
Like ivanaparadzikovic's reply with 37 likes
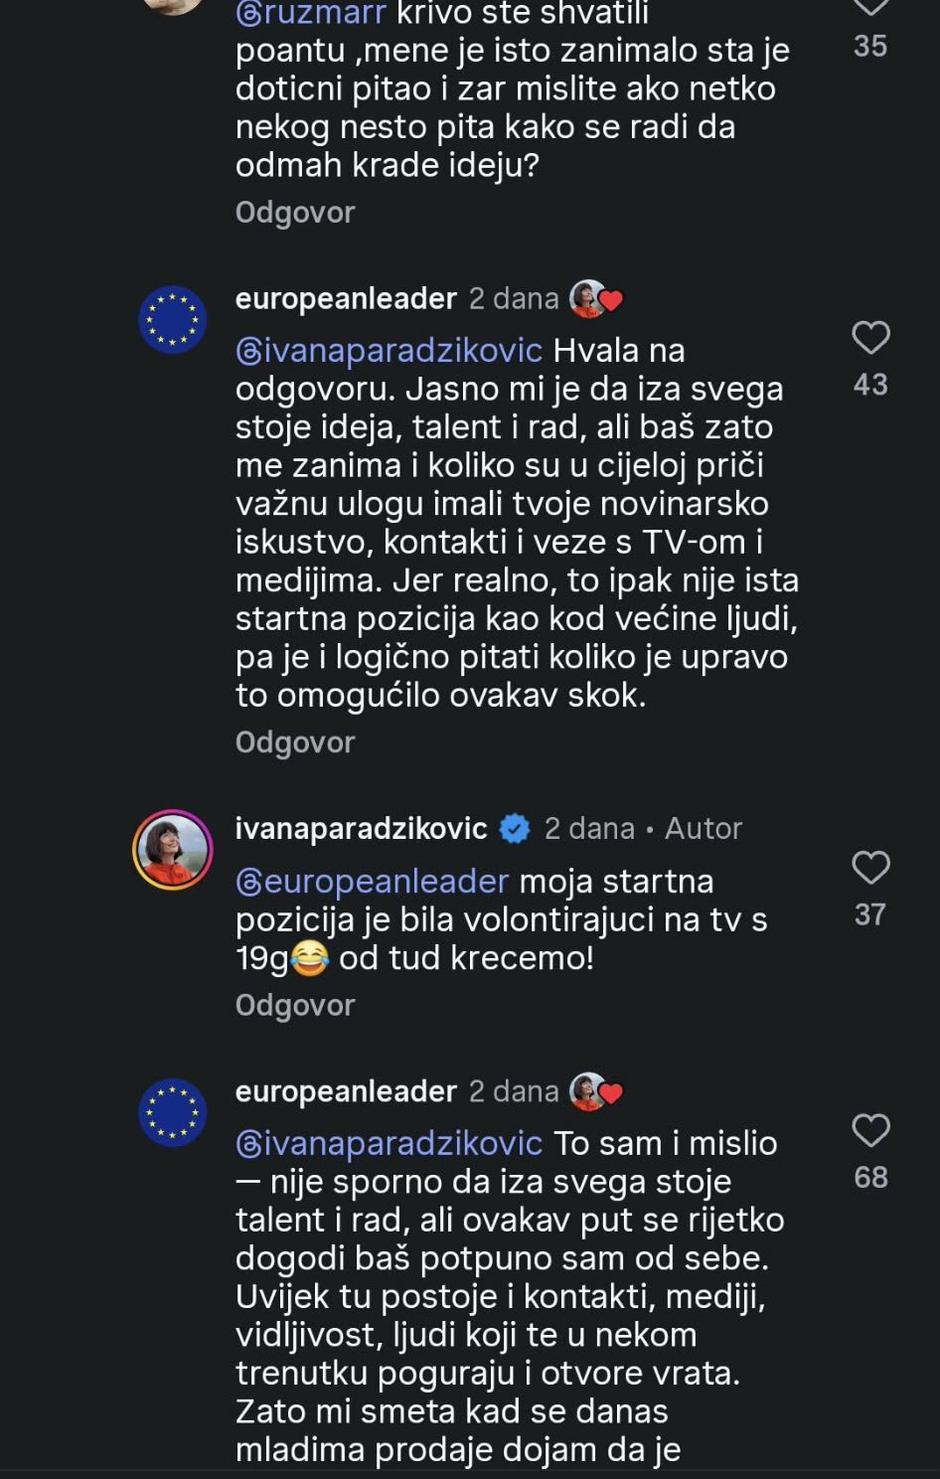coord(870,868)
